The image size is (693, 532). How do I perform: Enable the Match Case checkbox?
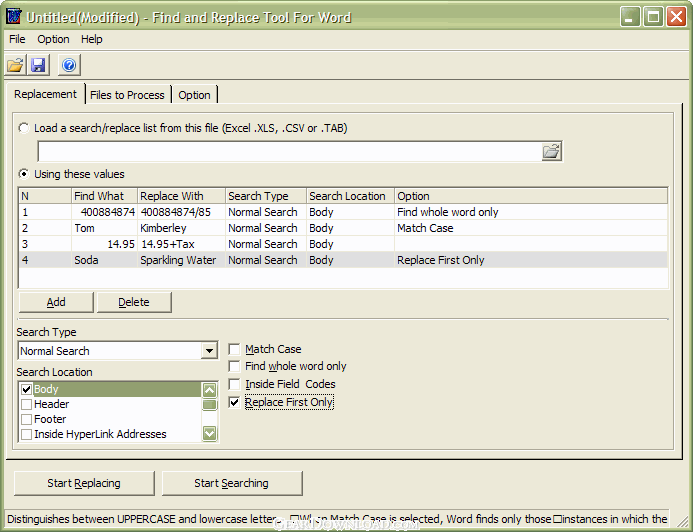click(x=234, y=350)
